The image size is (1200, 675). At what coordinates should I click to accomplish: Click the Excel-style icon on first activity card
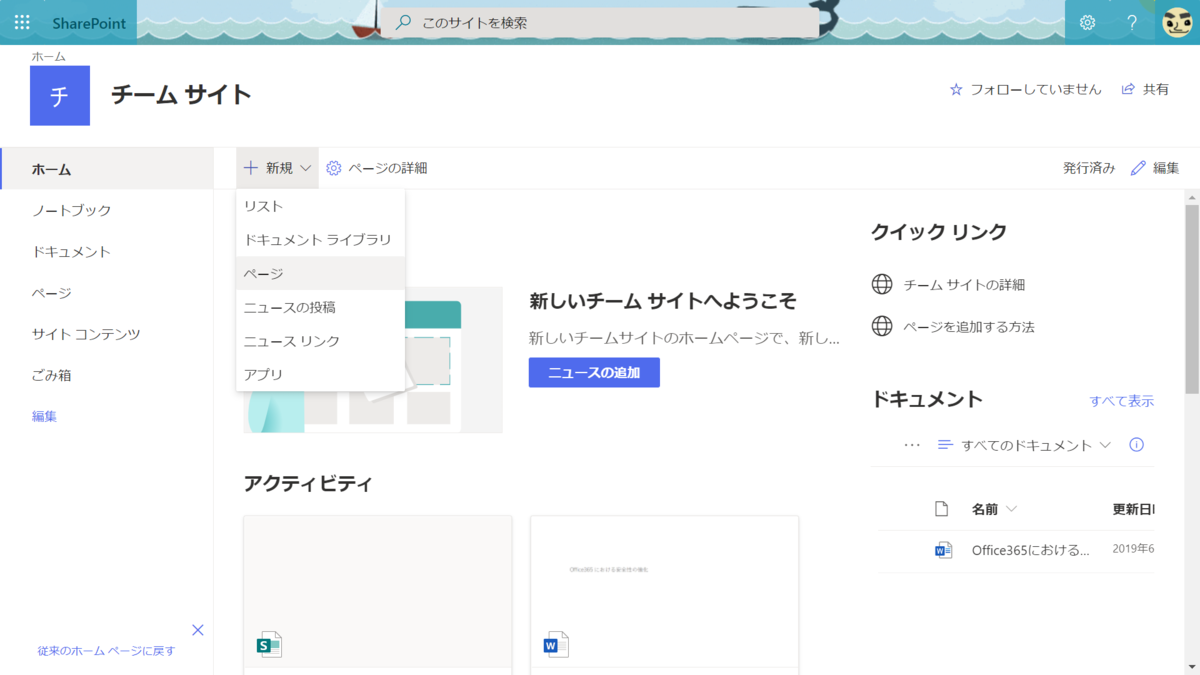(269, 644)
